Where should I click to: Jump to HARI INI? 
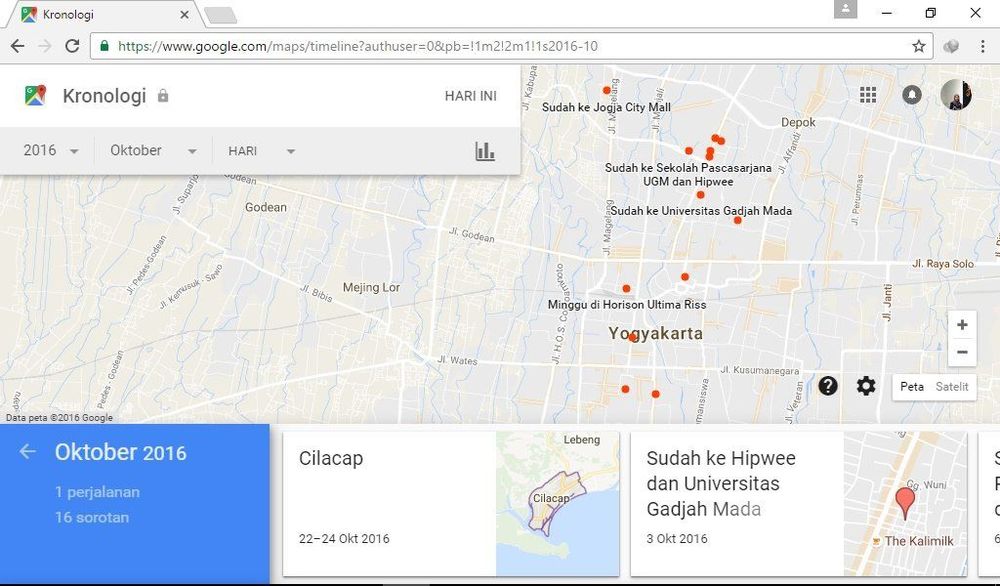(x=471, y=96)
